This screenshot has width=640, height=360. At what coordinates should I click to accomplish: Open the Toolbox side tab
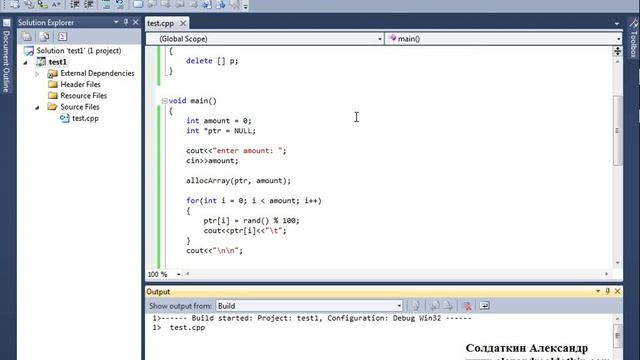click(x=633, y=43)
